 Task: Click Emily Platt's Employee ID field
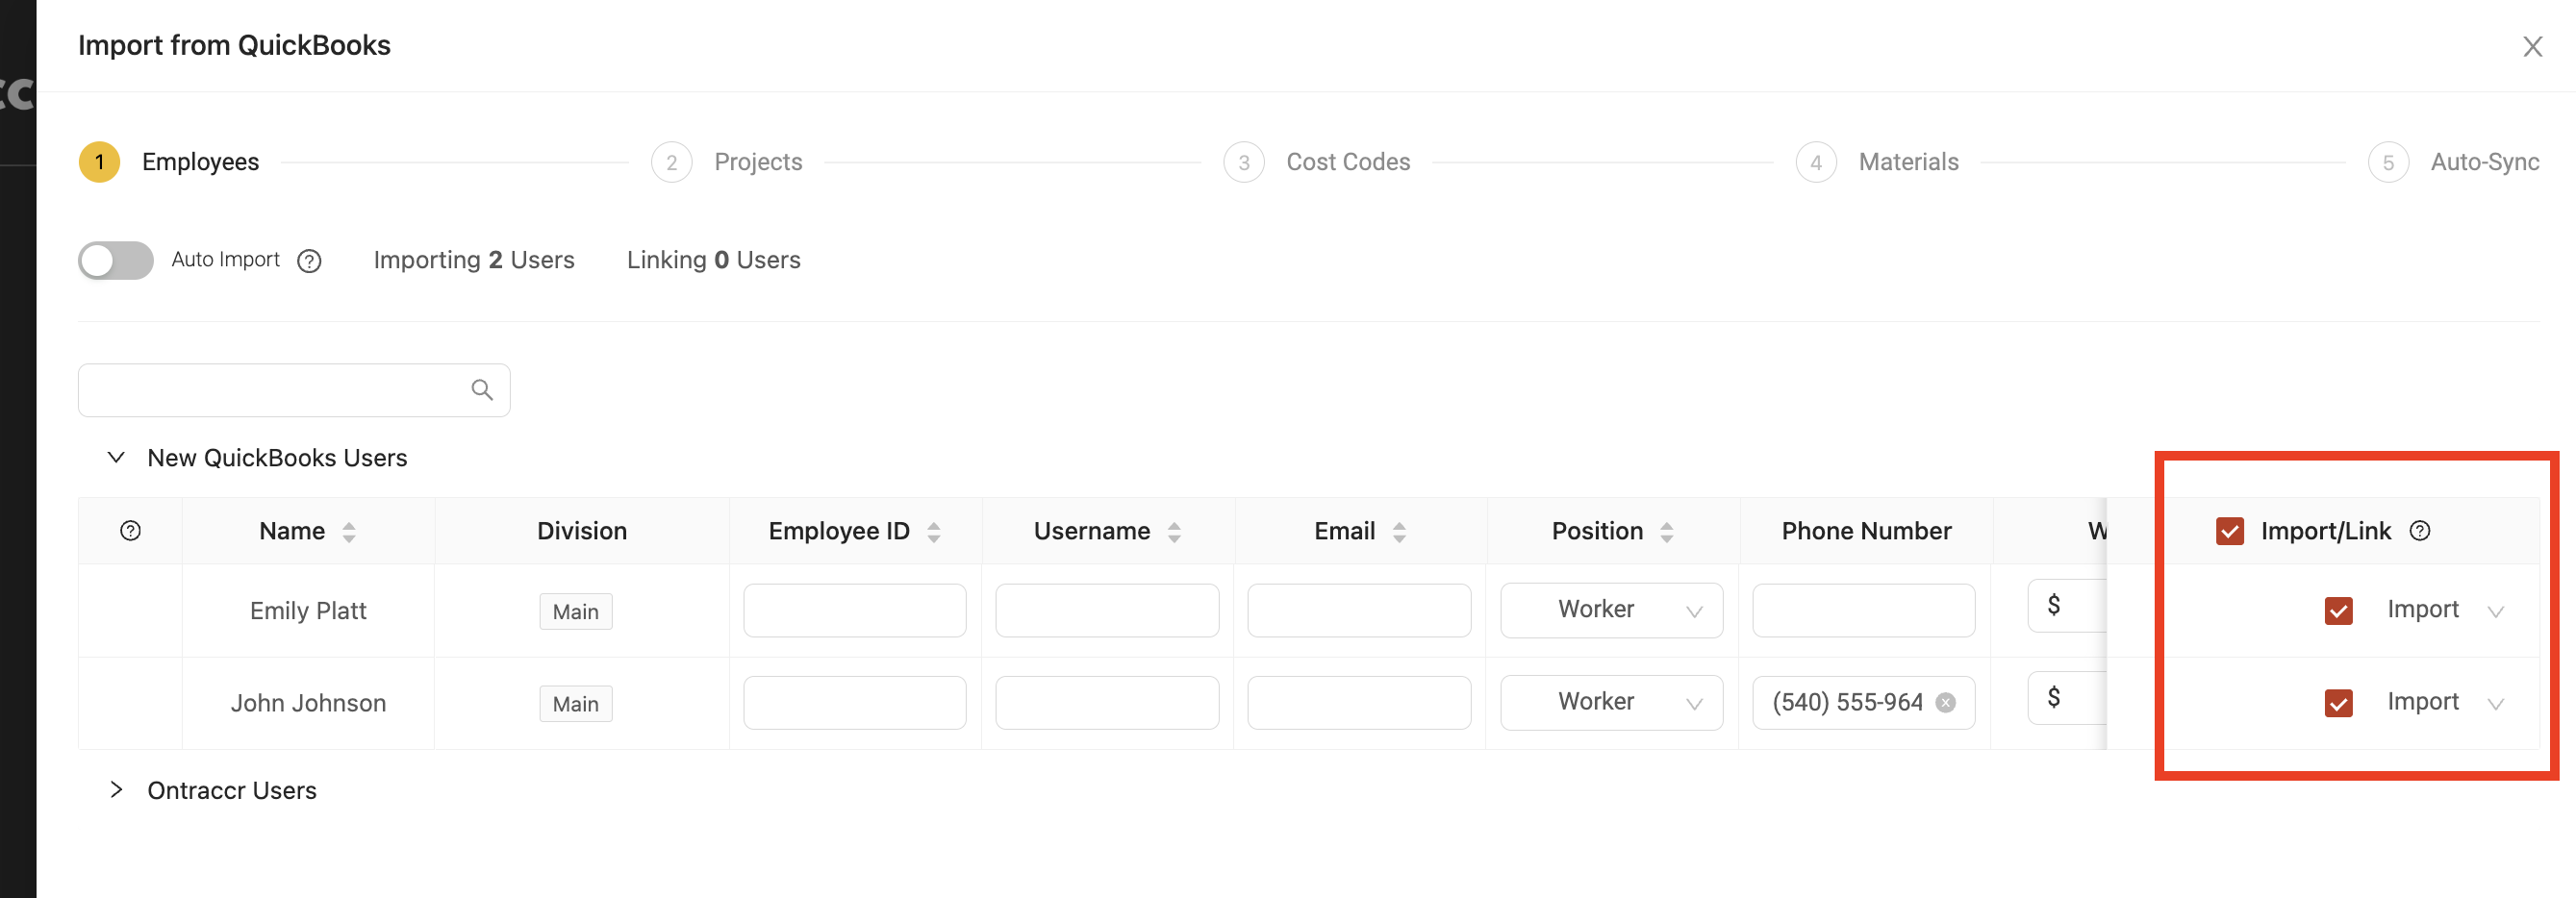855,610
